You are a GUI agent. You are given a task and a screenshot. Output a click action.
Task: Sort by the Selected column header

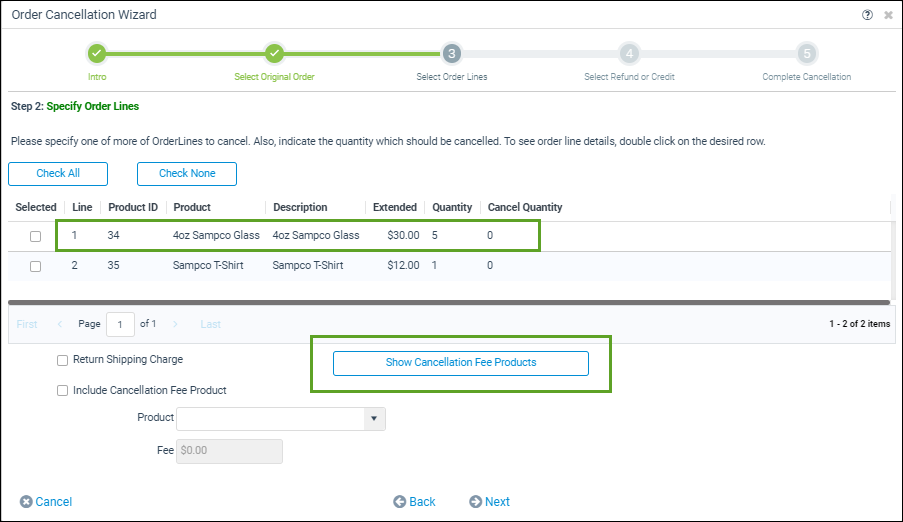36,207
